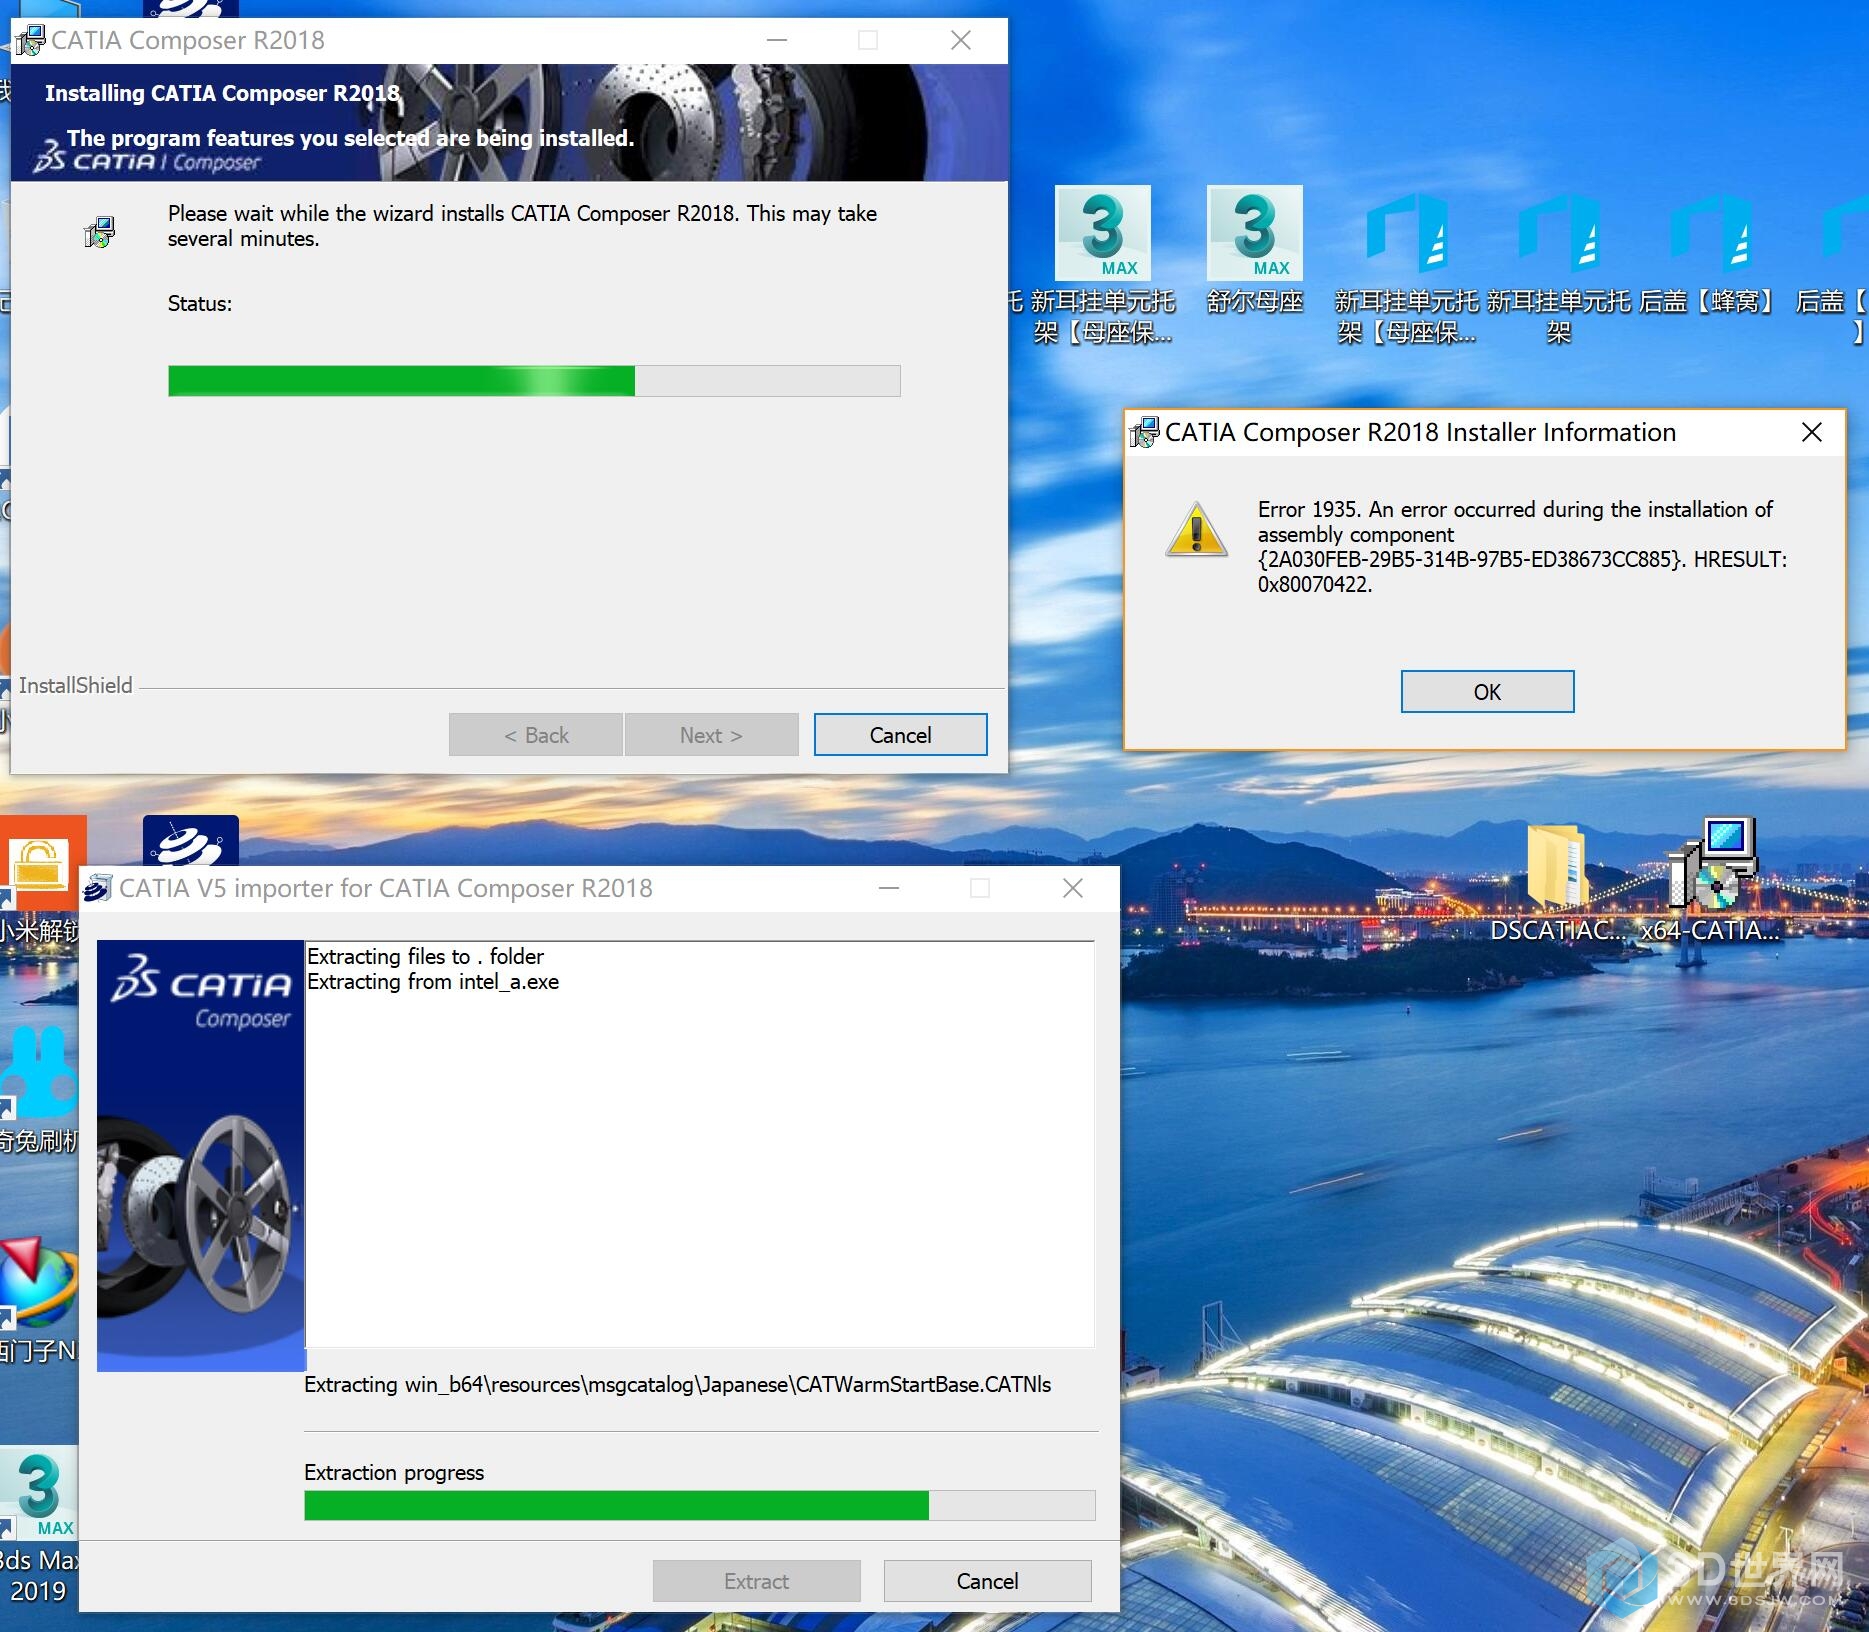Open the x64-CATIA... installer desktop icon
Viewport: 1869px width, 1632px height.
1710,880
